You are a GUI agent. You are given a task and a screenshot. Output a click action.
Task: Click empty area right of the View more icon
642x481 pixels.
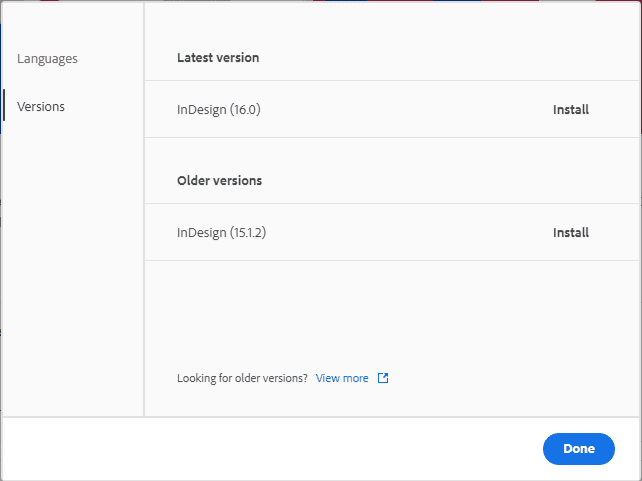[500, 378]
